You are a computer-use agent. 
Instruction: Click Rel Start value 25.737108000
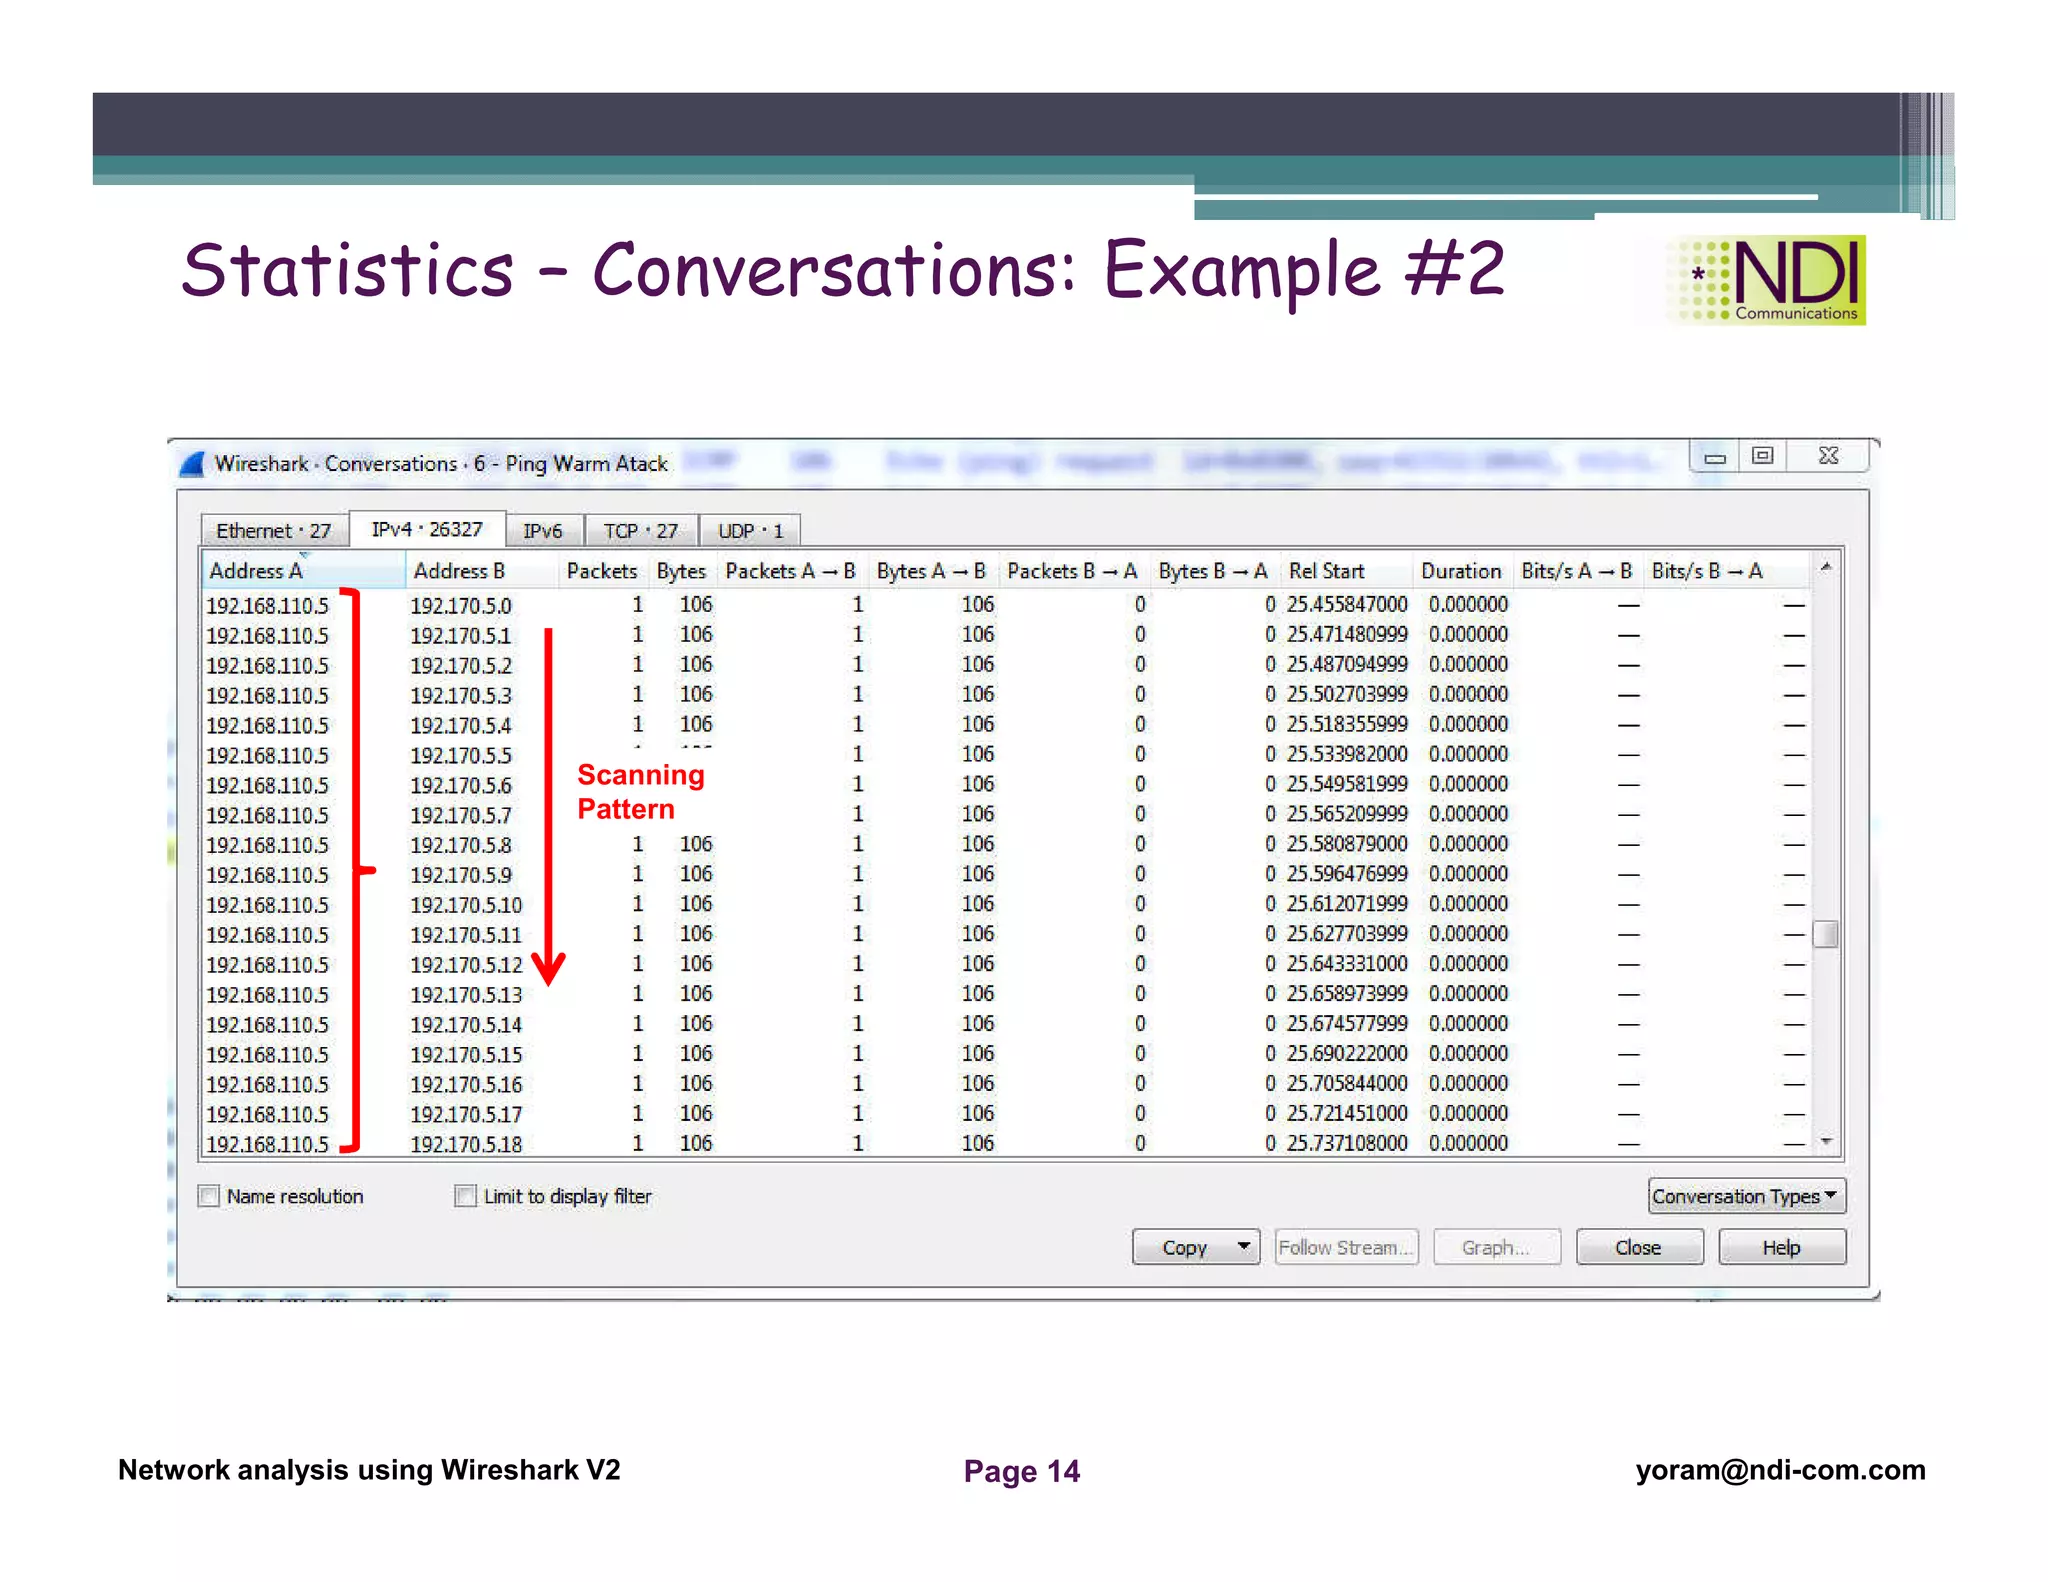(x=1347, y=1143)
